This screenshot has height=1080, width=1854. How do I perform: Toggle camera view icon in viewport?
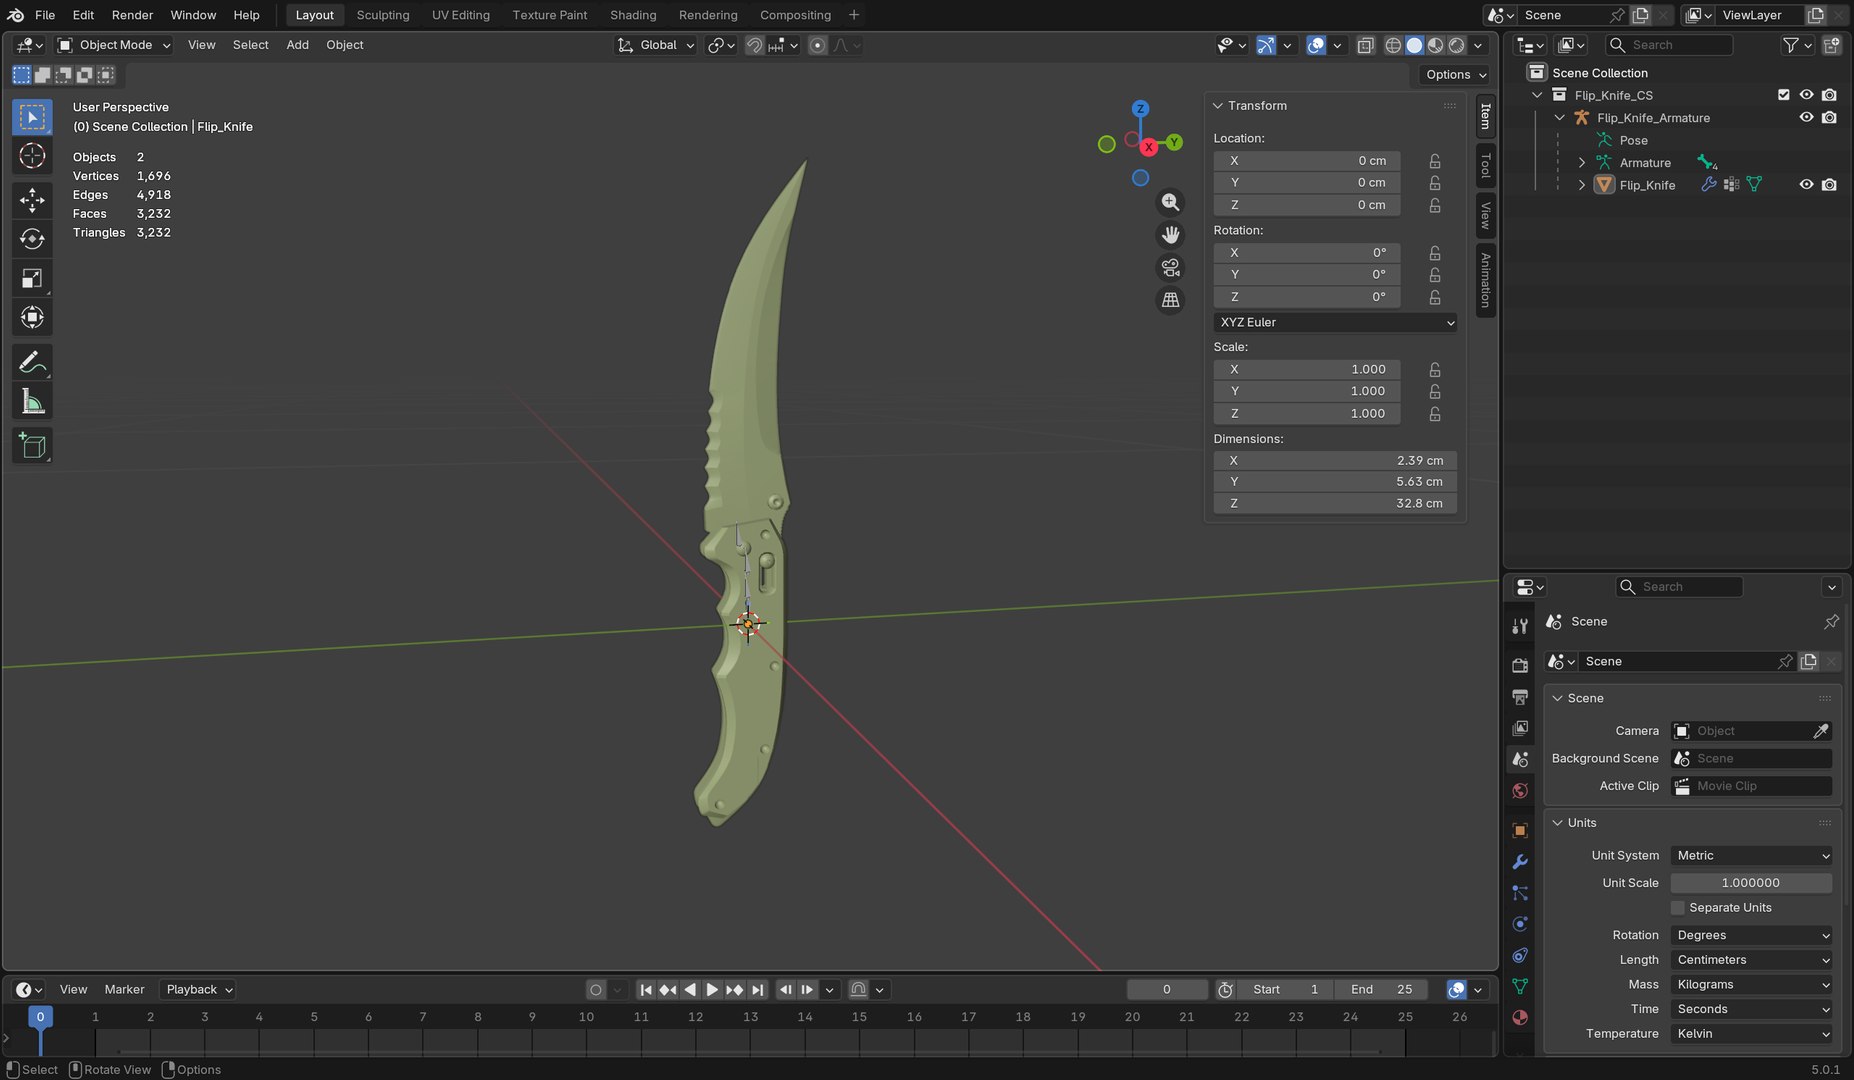(1170, 268)
